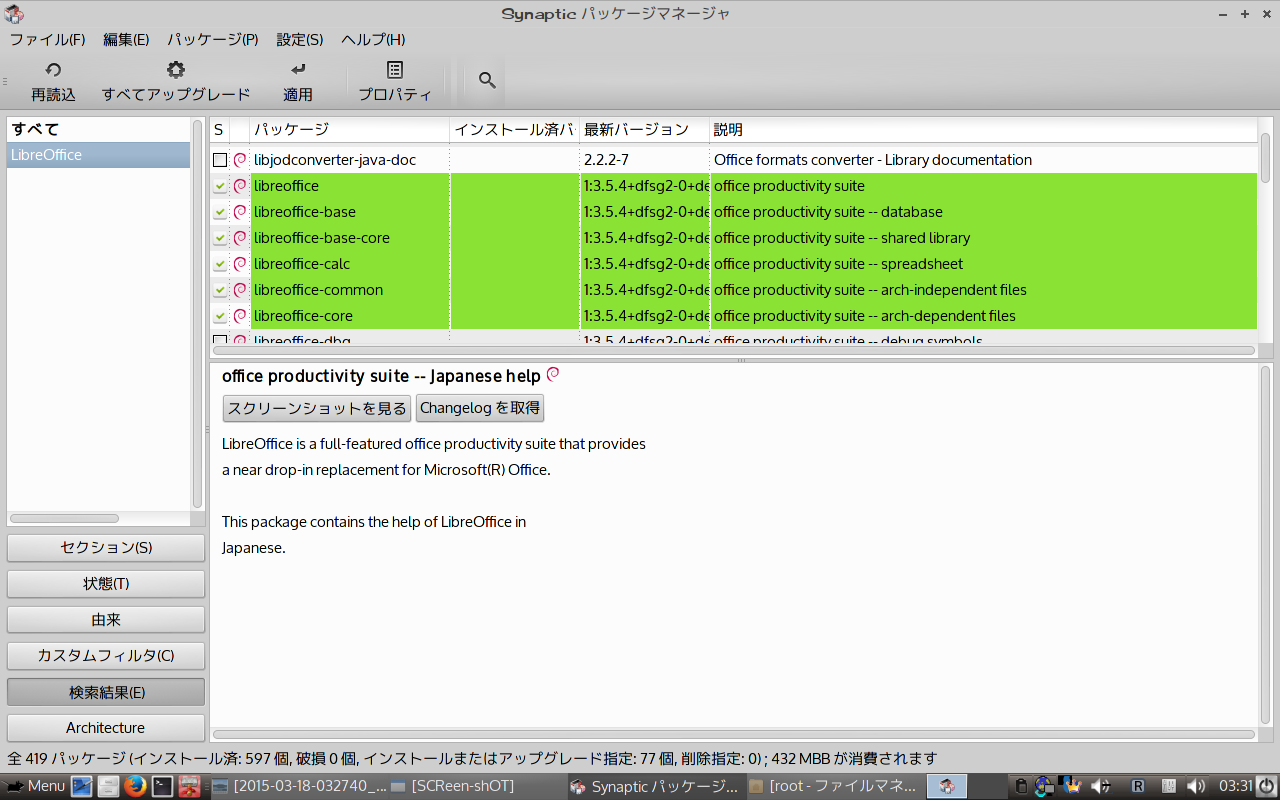This screenshot has width=1280, height=800.
Task: Click the volume speaker icon in system tray
Action: point(1195,786)
